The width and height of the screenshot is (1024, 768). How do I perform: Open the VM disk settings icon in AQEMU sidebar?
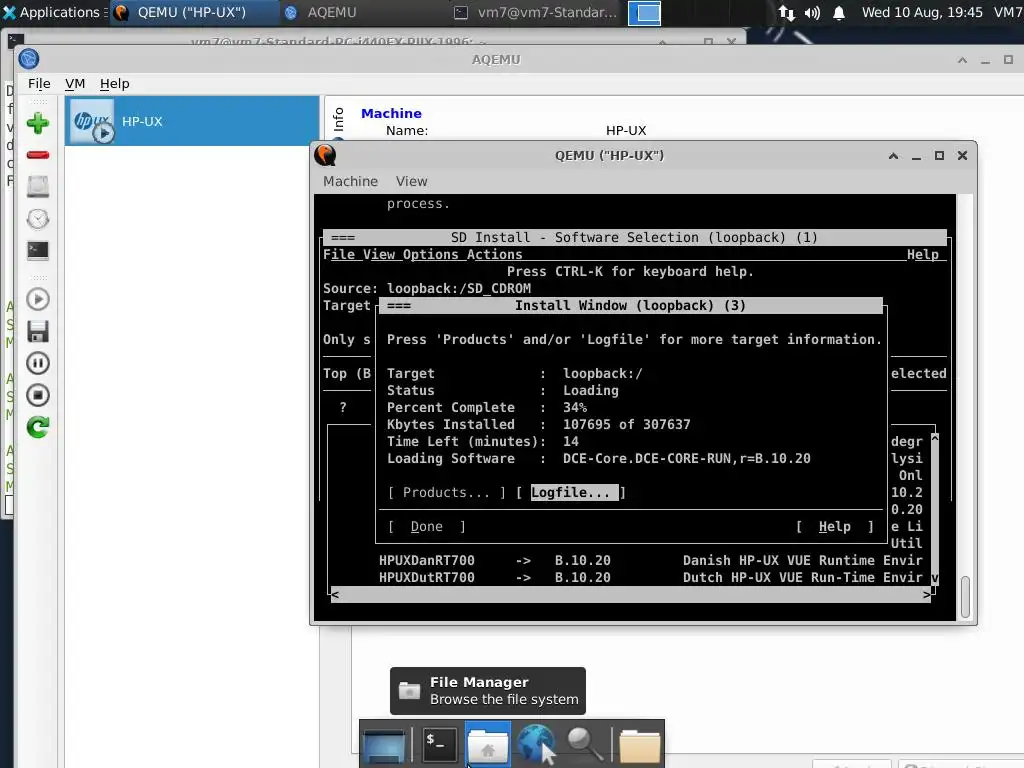click(x=37, y=187)
